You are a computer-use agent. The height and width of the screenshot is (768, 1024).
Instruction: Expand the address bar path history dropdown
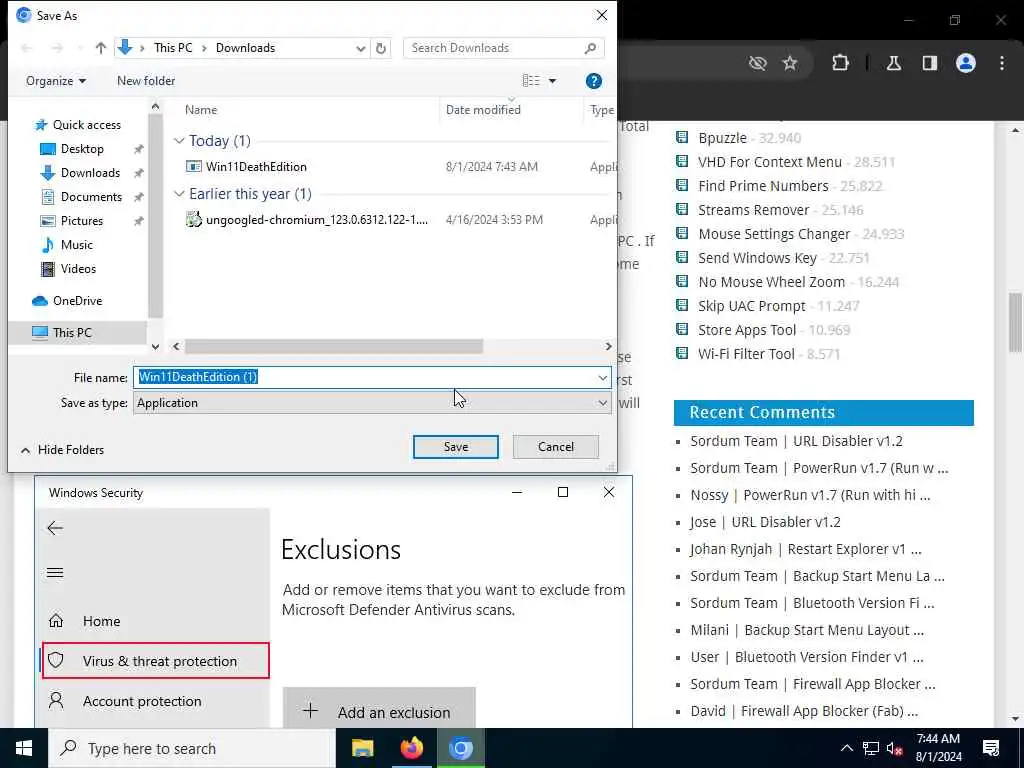[x=360, y=48]
